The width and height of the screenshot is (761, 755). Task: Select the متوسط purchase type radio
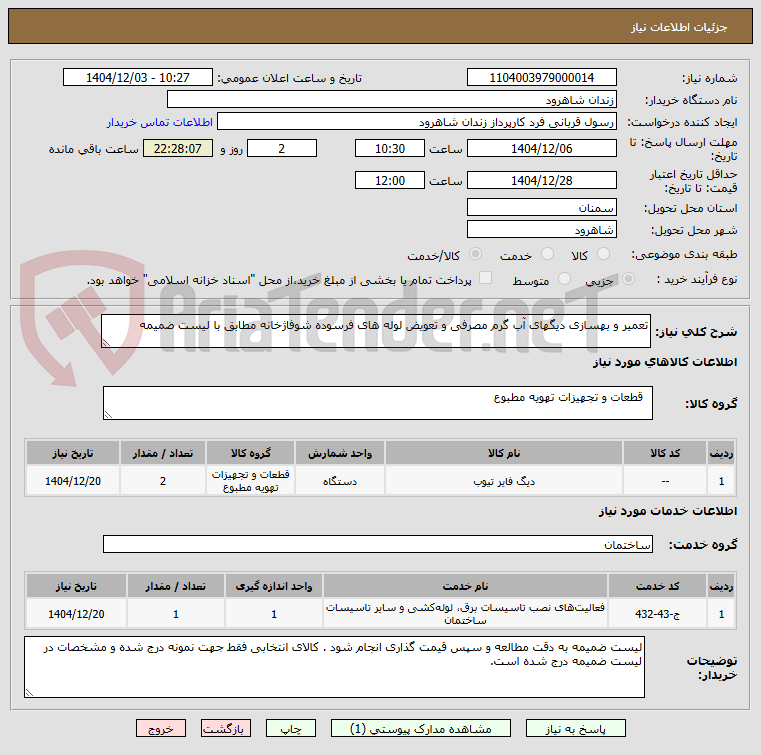click(564, 279)
